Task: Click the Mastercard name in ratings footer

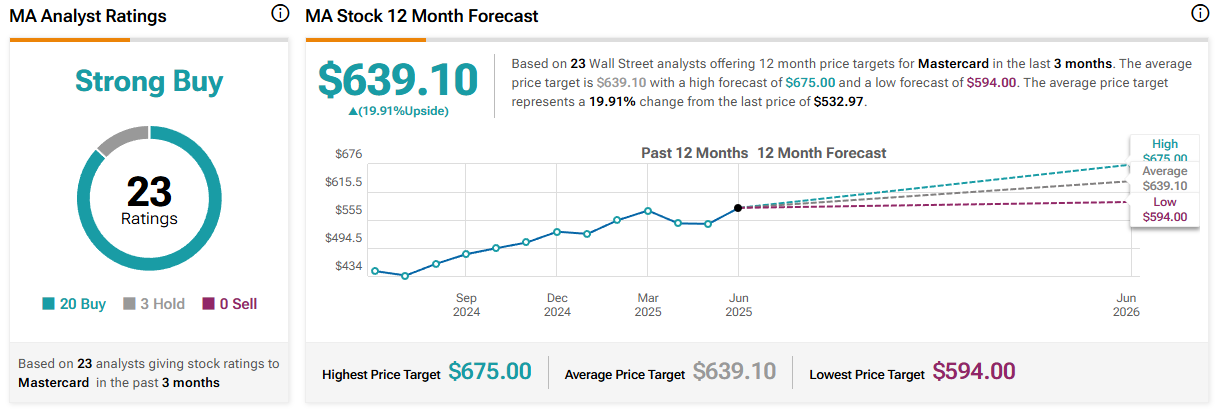Action: [54, 382]
